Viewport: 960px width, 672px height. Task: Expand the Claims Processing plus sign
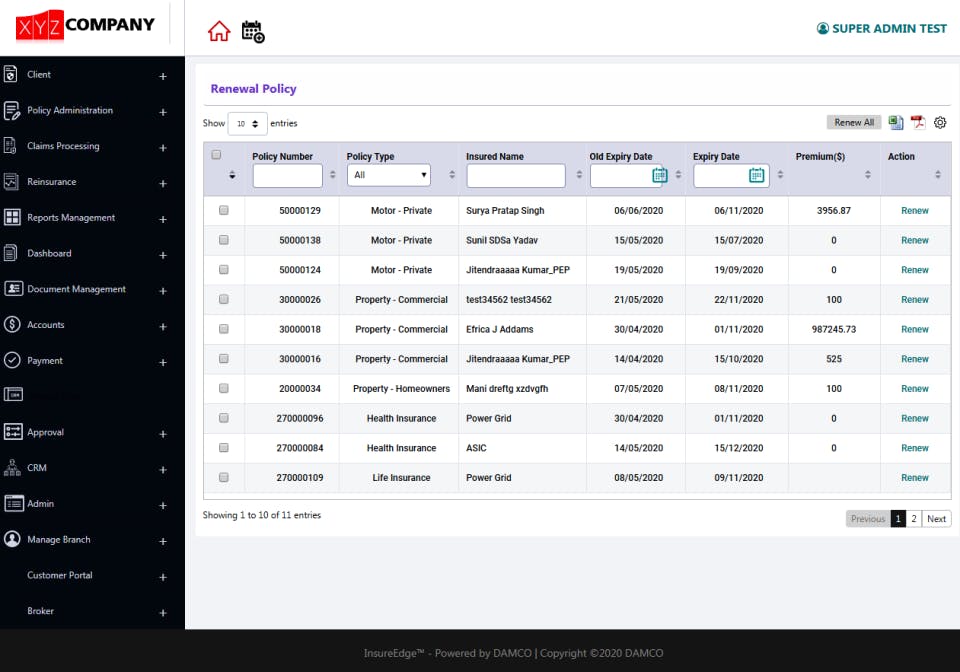coord(163,148)
